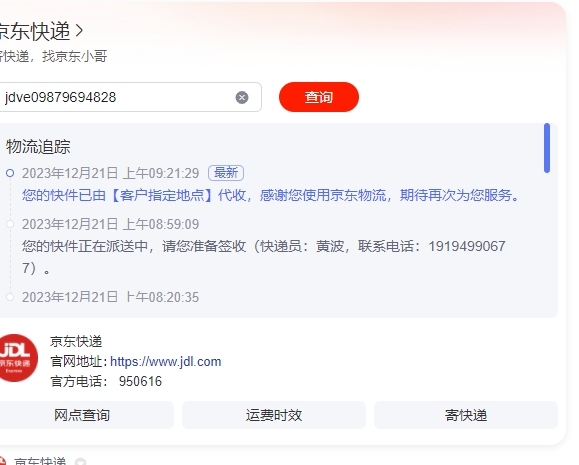Image resolution: width=579 pixels, height=465 pixels.
Task: Clear the tracking number with the X icon
Action: (x=242, y=98)
